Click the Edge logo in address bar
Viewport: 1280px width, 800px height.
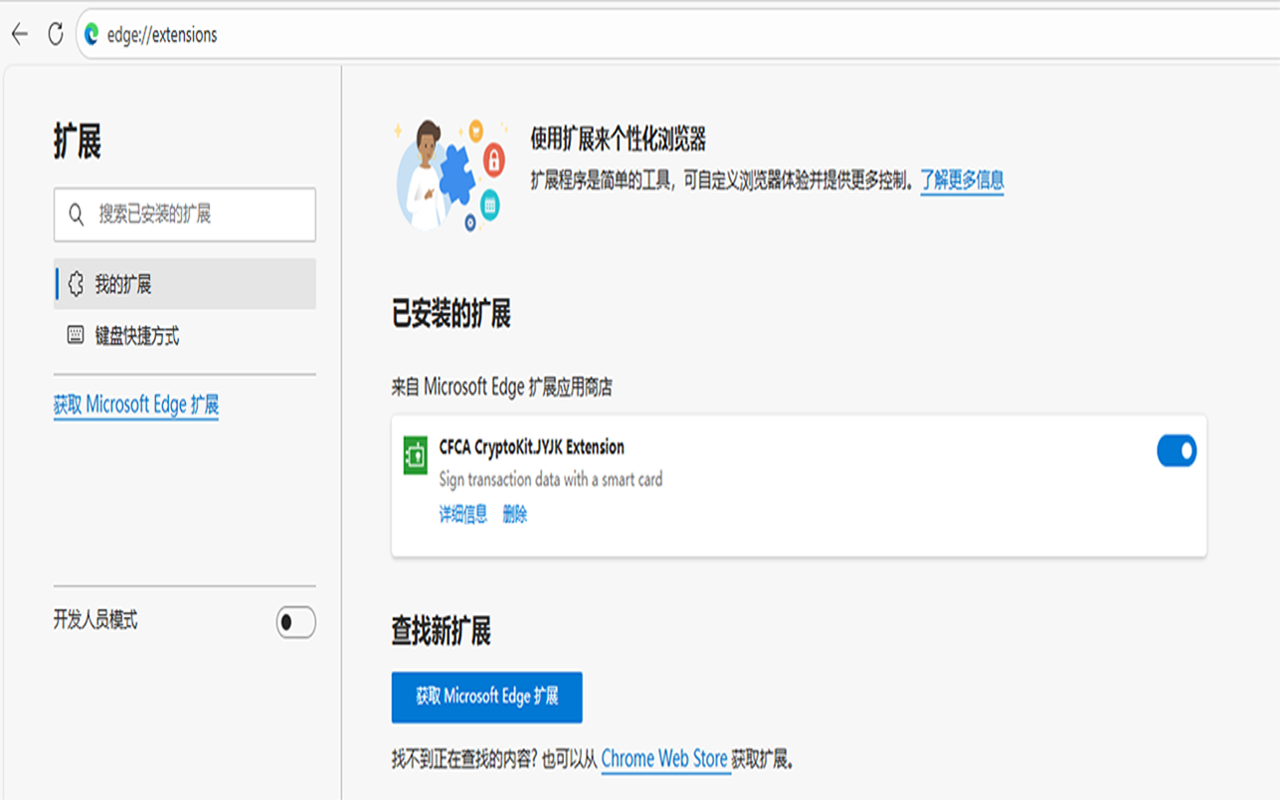coord(92,35)
